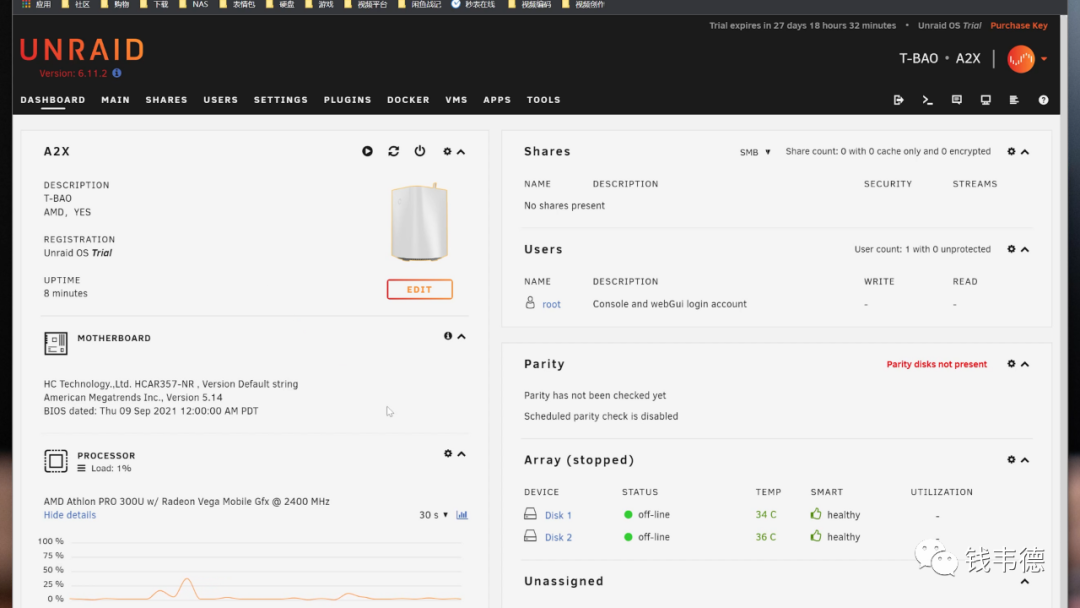Screen dimensions: 1080x608
Task: Collapse the Shares section
Action: pyautogui.click(x=1025, y=152)
